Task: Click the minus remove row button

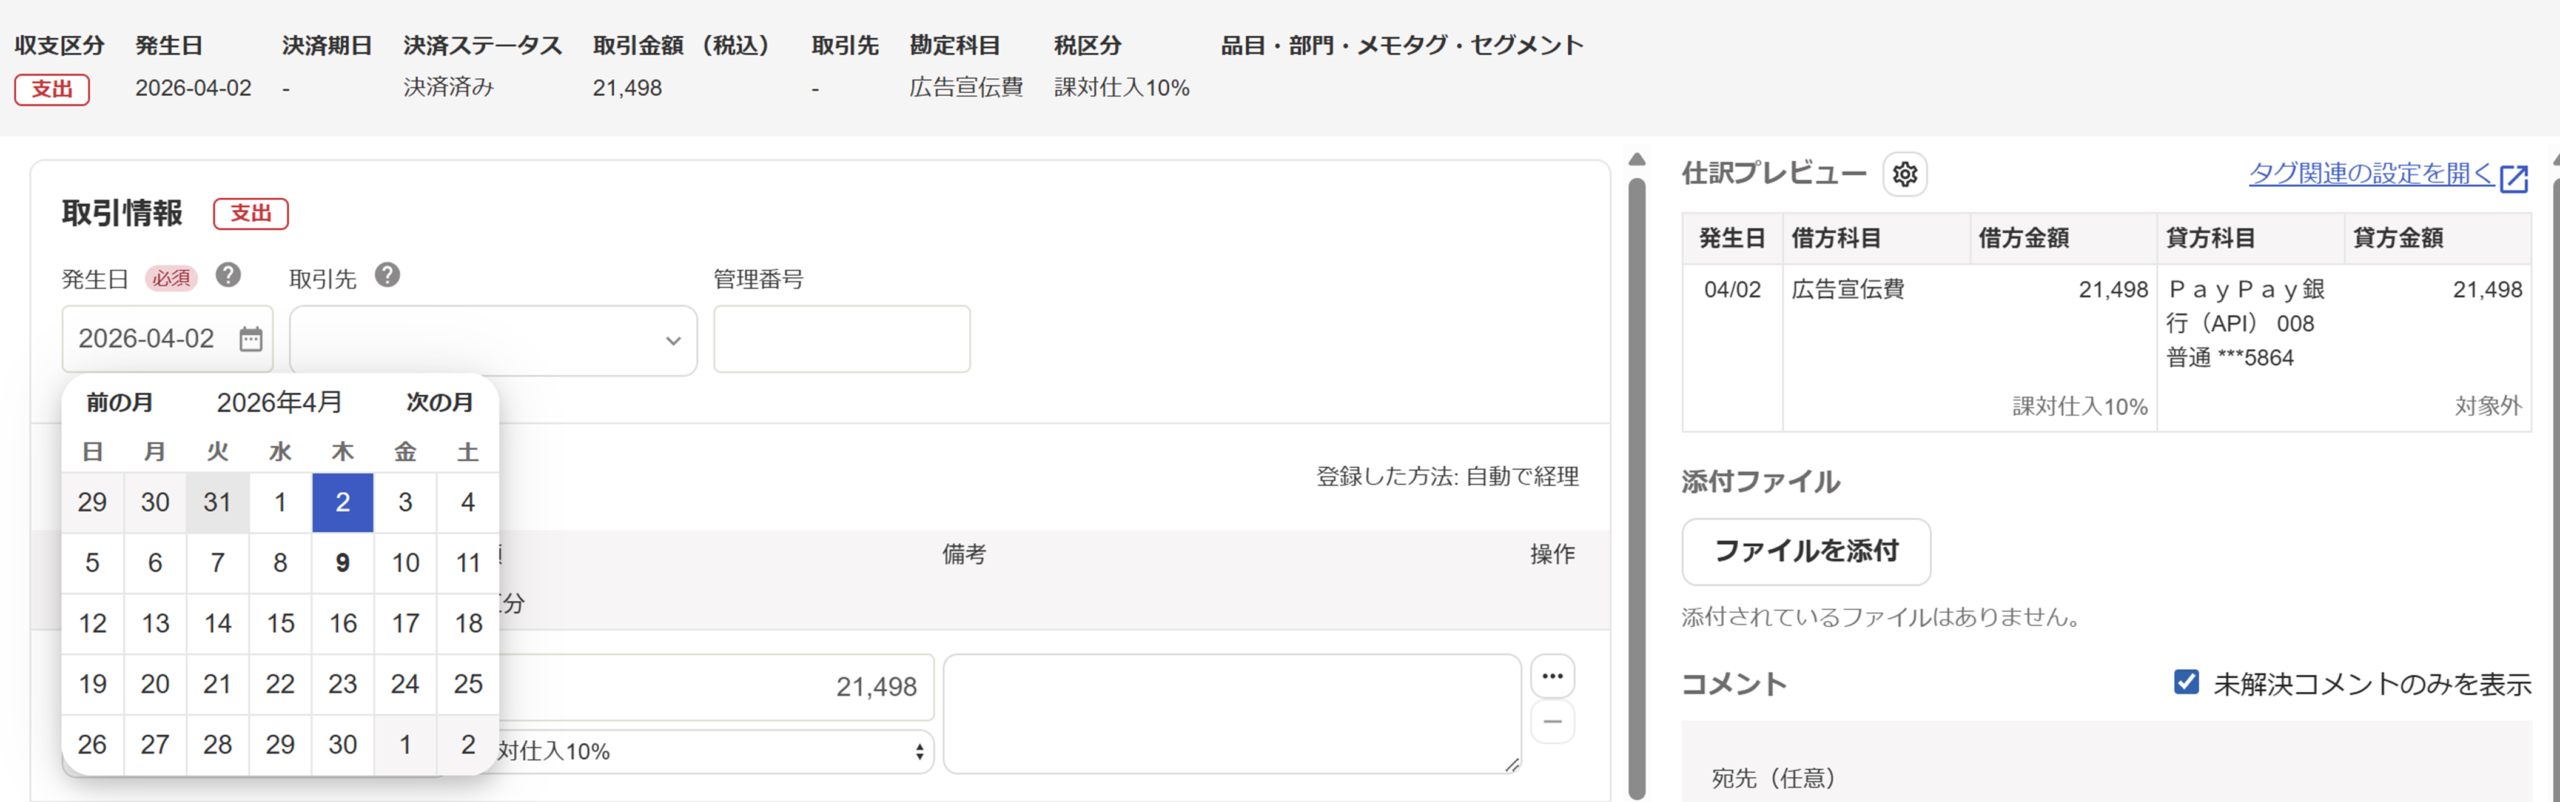Action: pos(1552,722)
